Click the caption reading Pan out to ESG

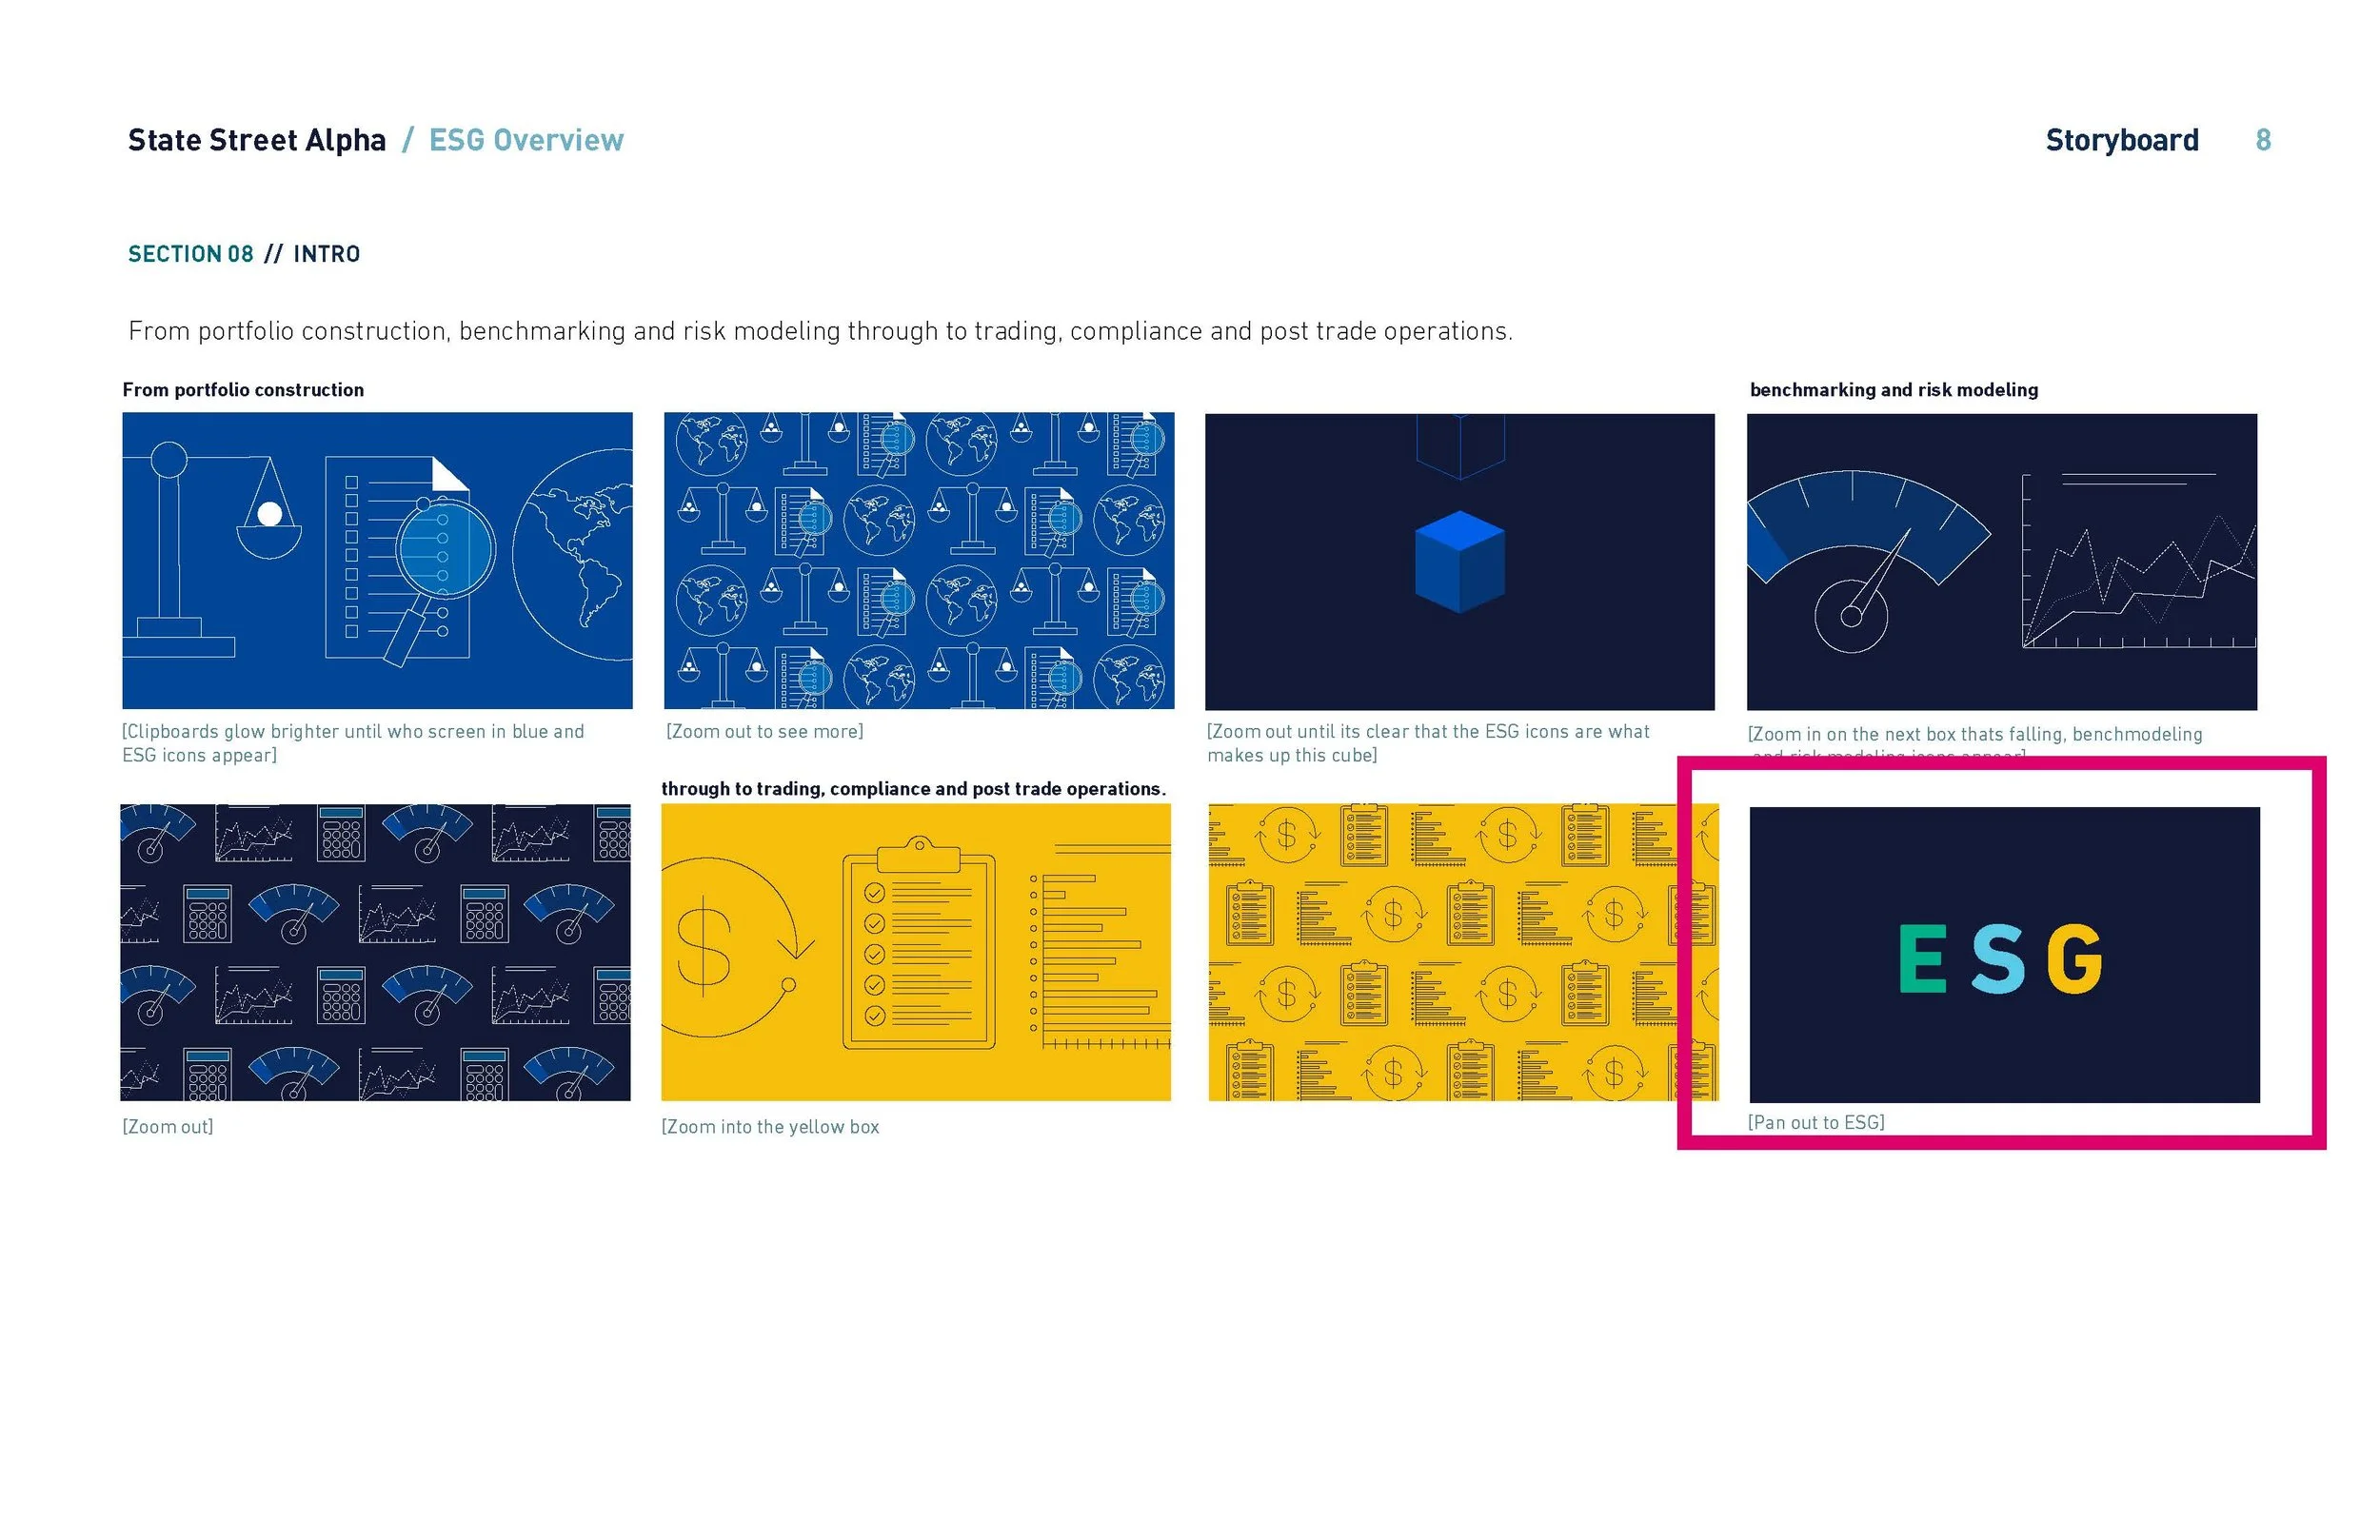tap(1817, 1122)
